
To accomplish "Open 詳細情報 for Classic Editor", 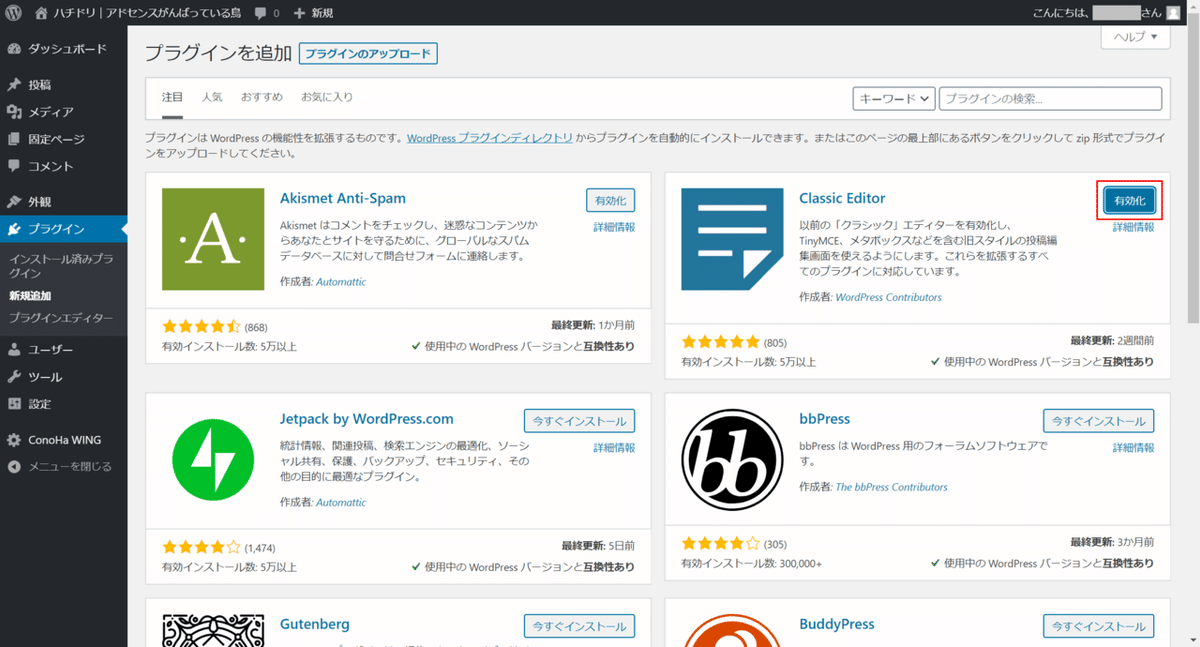I will (1133, 227).
